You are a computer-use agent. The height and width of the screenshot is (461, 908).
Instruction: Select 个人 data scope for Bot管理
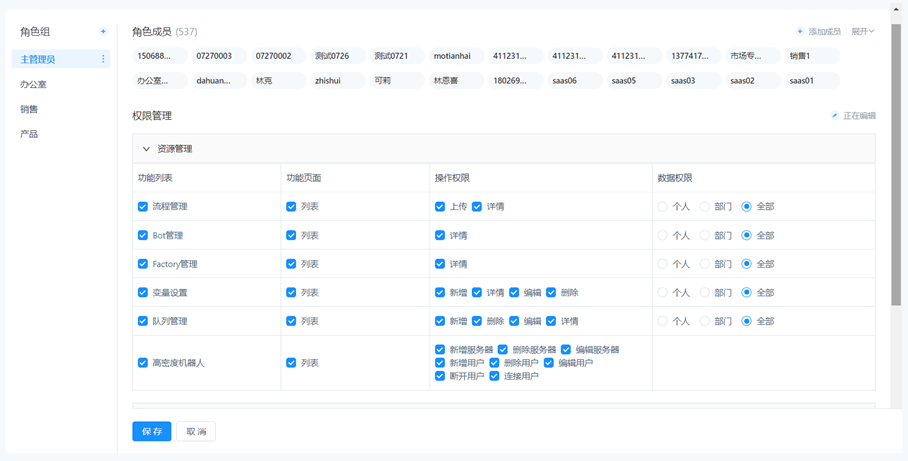coord(662,236)
